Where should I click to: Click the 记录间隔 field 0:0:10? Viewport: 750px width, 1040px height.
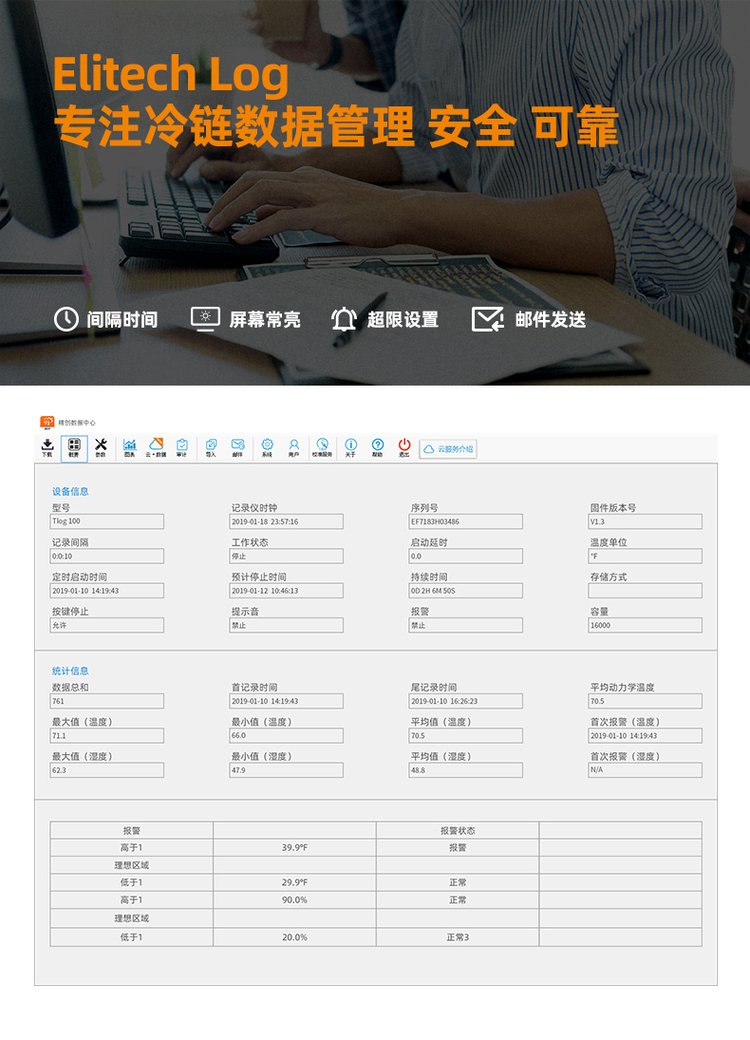tap(107, 556)
